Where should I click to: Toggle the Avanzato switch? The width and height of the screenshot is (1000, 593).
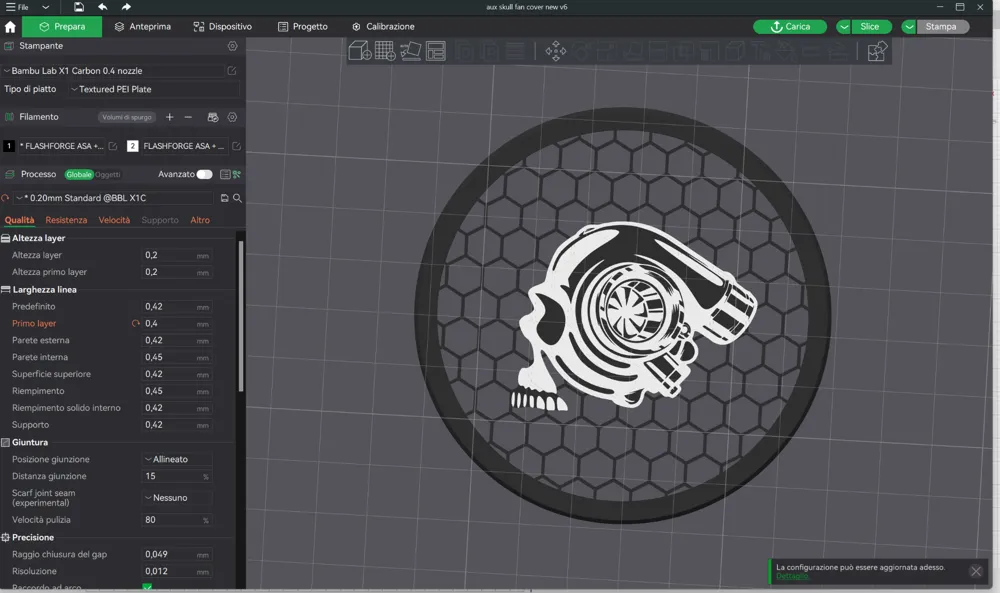pyautogui.click(x=204, y=175)
